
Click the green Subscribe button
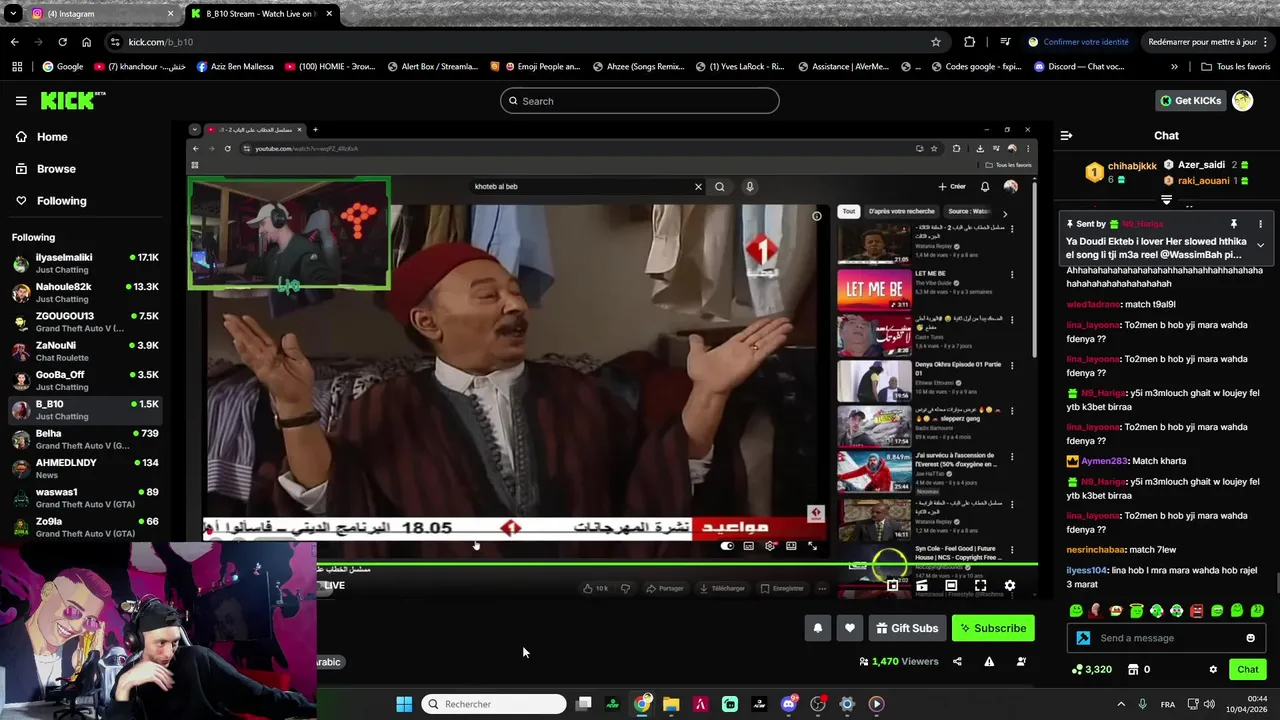pos(993,628)
